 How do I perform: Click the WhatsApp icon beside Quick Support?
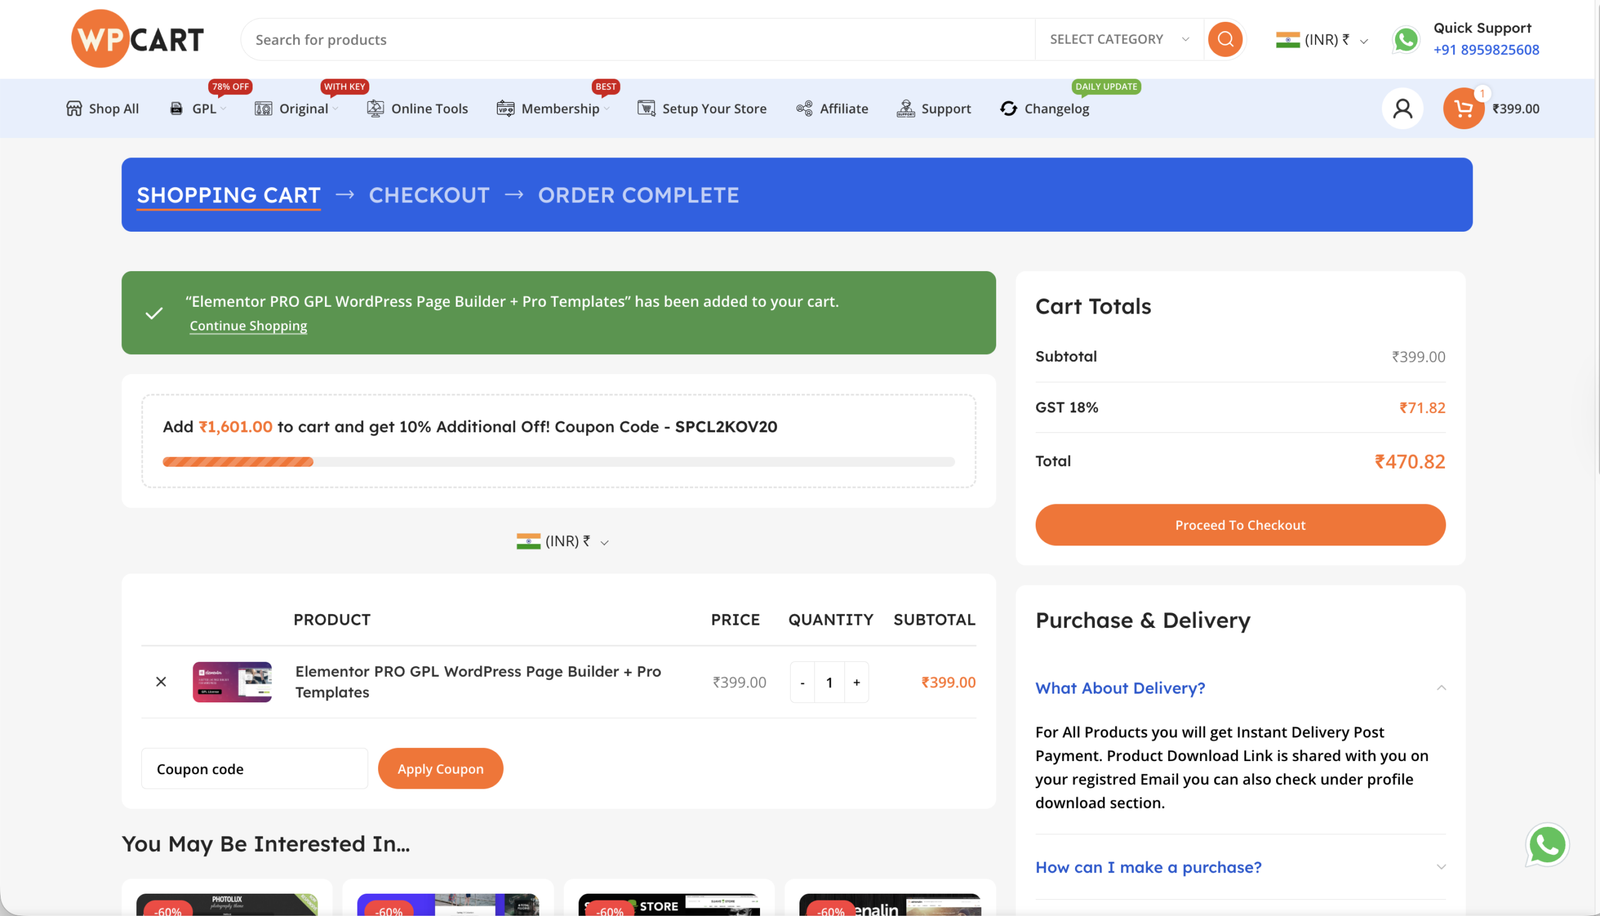tap(1406, 40)
